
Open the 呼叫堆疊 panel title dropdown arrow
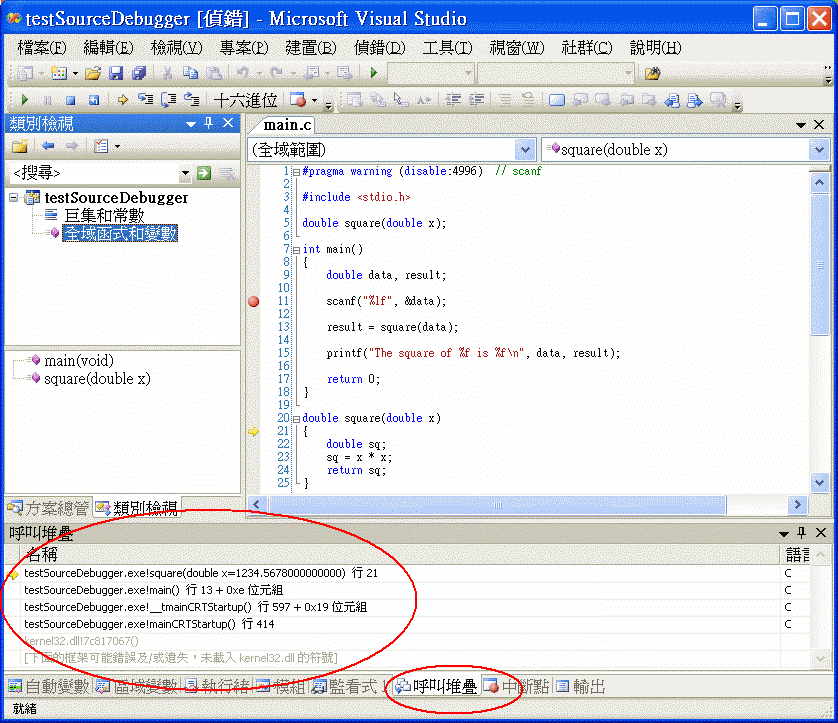[783, 533]
